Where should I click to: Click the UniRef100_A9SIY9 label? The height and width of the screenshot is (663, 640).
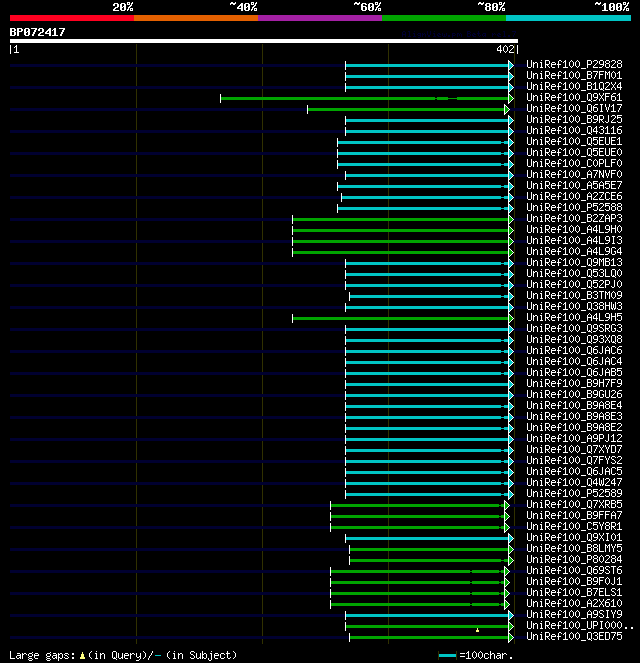point(574,614)
